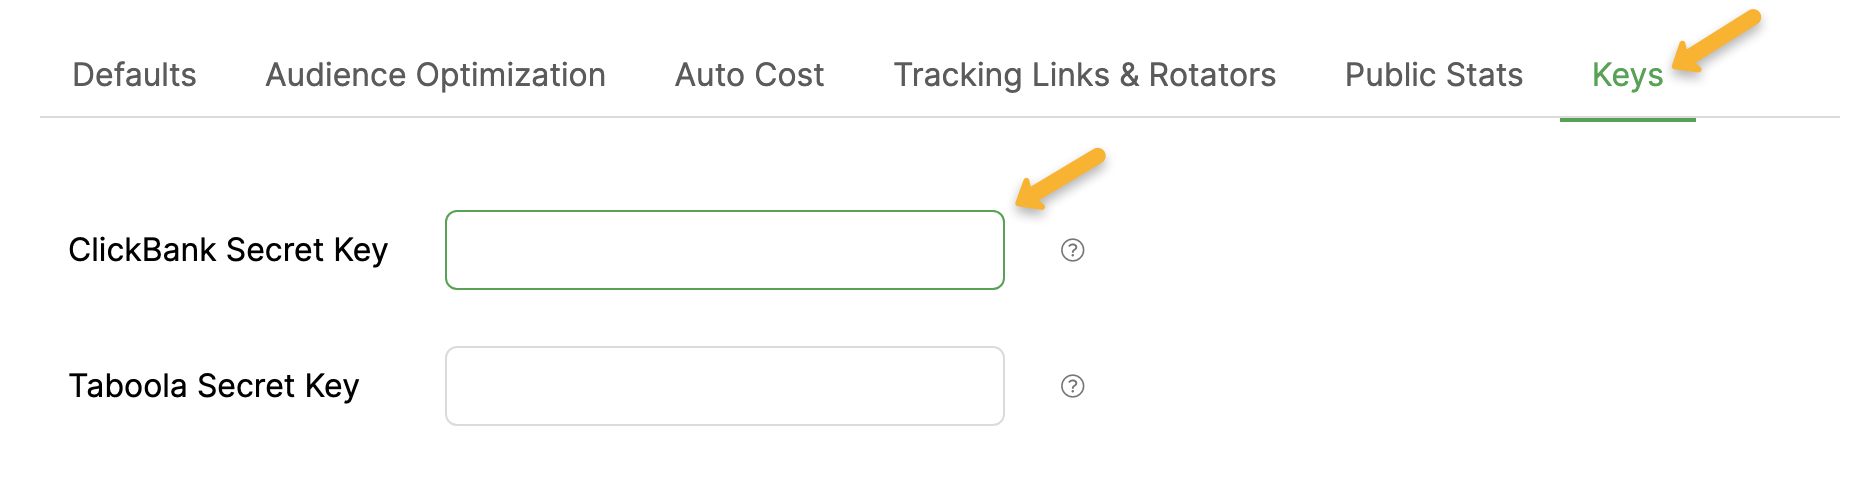This screenshot has height=482, width=1852.
Task: Go to the Auto Cost tab
Action: coord(749,75)
